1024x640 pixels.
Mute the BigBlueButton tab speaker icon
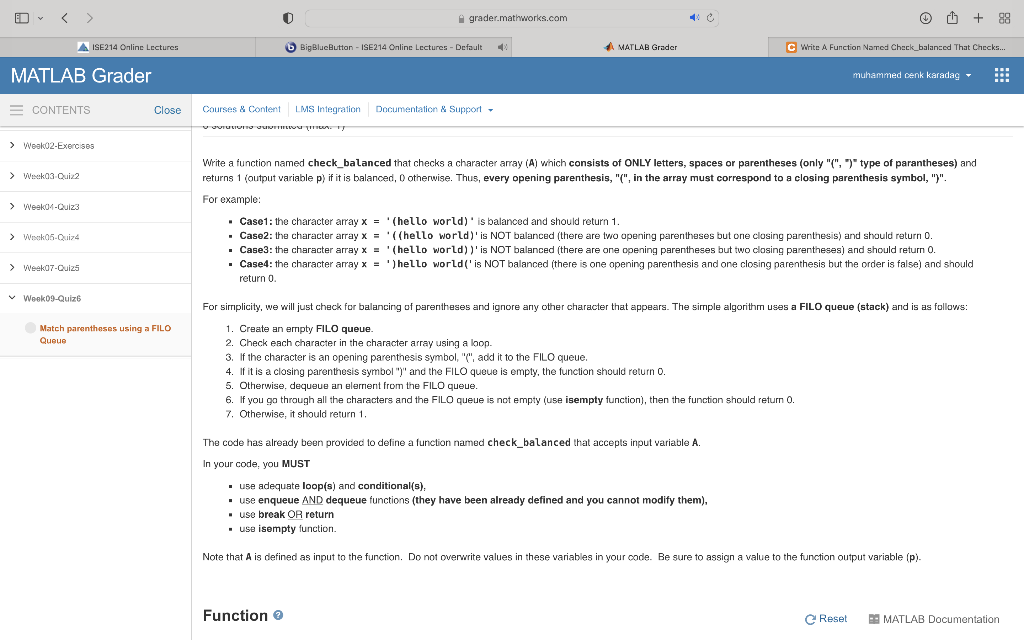(x=504, y=46)
